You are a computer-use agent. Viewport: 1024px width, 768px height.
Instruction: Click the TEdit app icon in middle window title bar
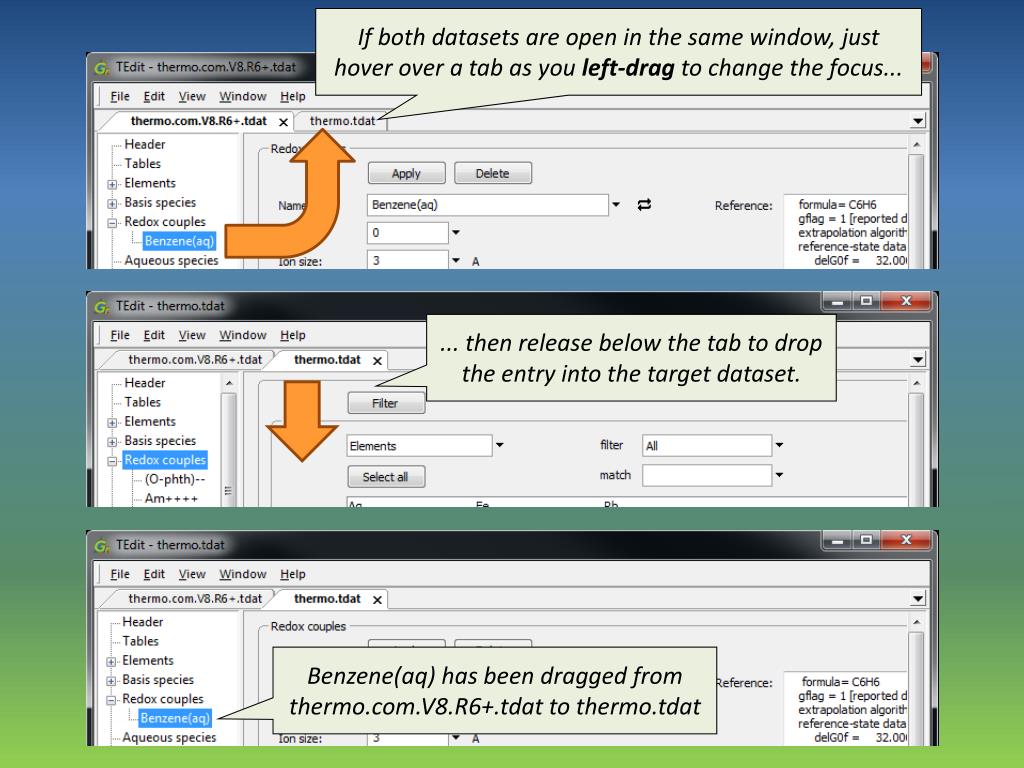point(102,306)
